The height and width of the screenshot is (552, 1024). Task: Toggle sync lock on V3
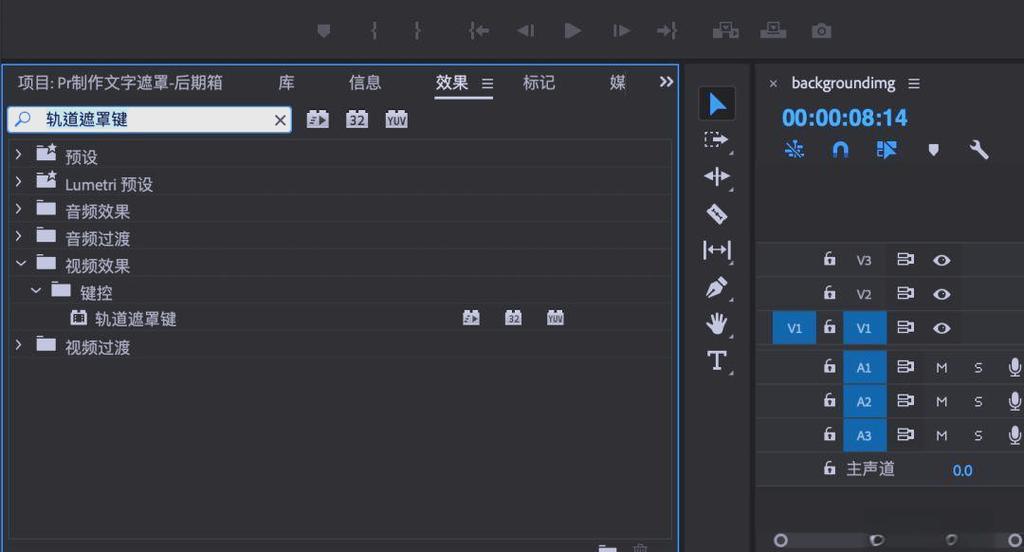pos(905,259)
